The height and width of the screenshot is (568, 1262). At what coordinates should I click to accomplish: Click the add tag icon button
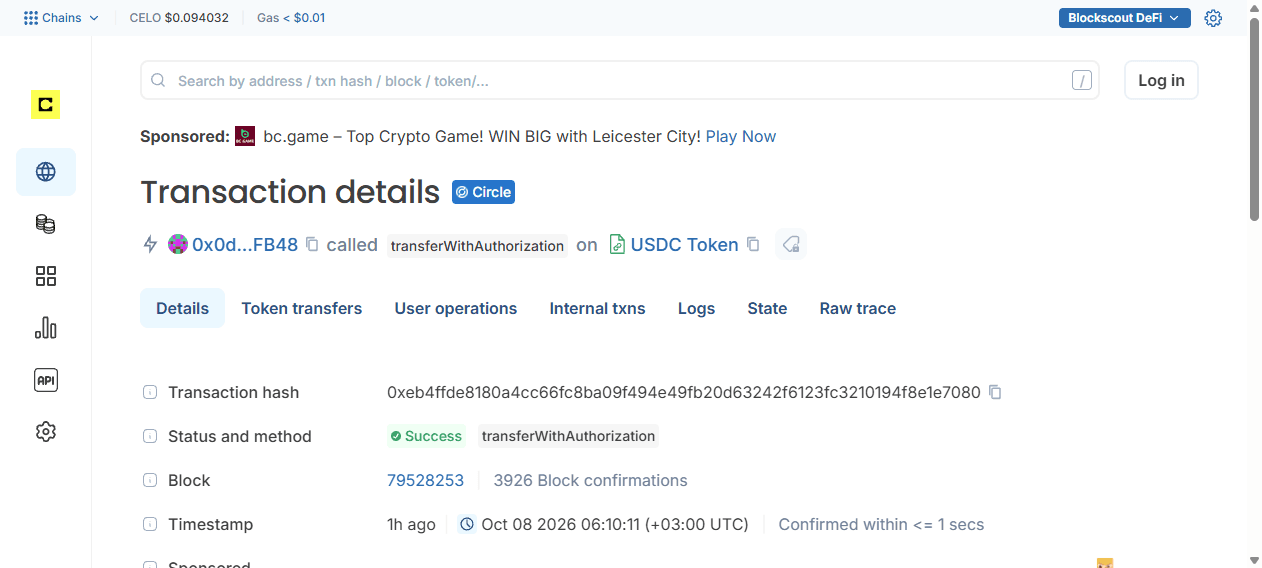coord(791,244)
